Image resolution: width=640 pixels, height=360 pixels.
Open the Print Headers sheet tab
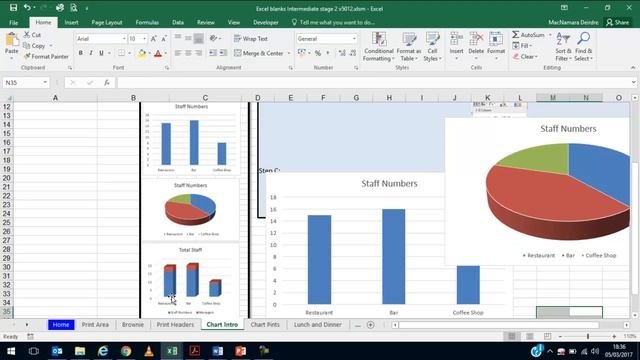click(x=175, y=325)
